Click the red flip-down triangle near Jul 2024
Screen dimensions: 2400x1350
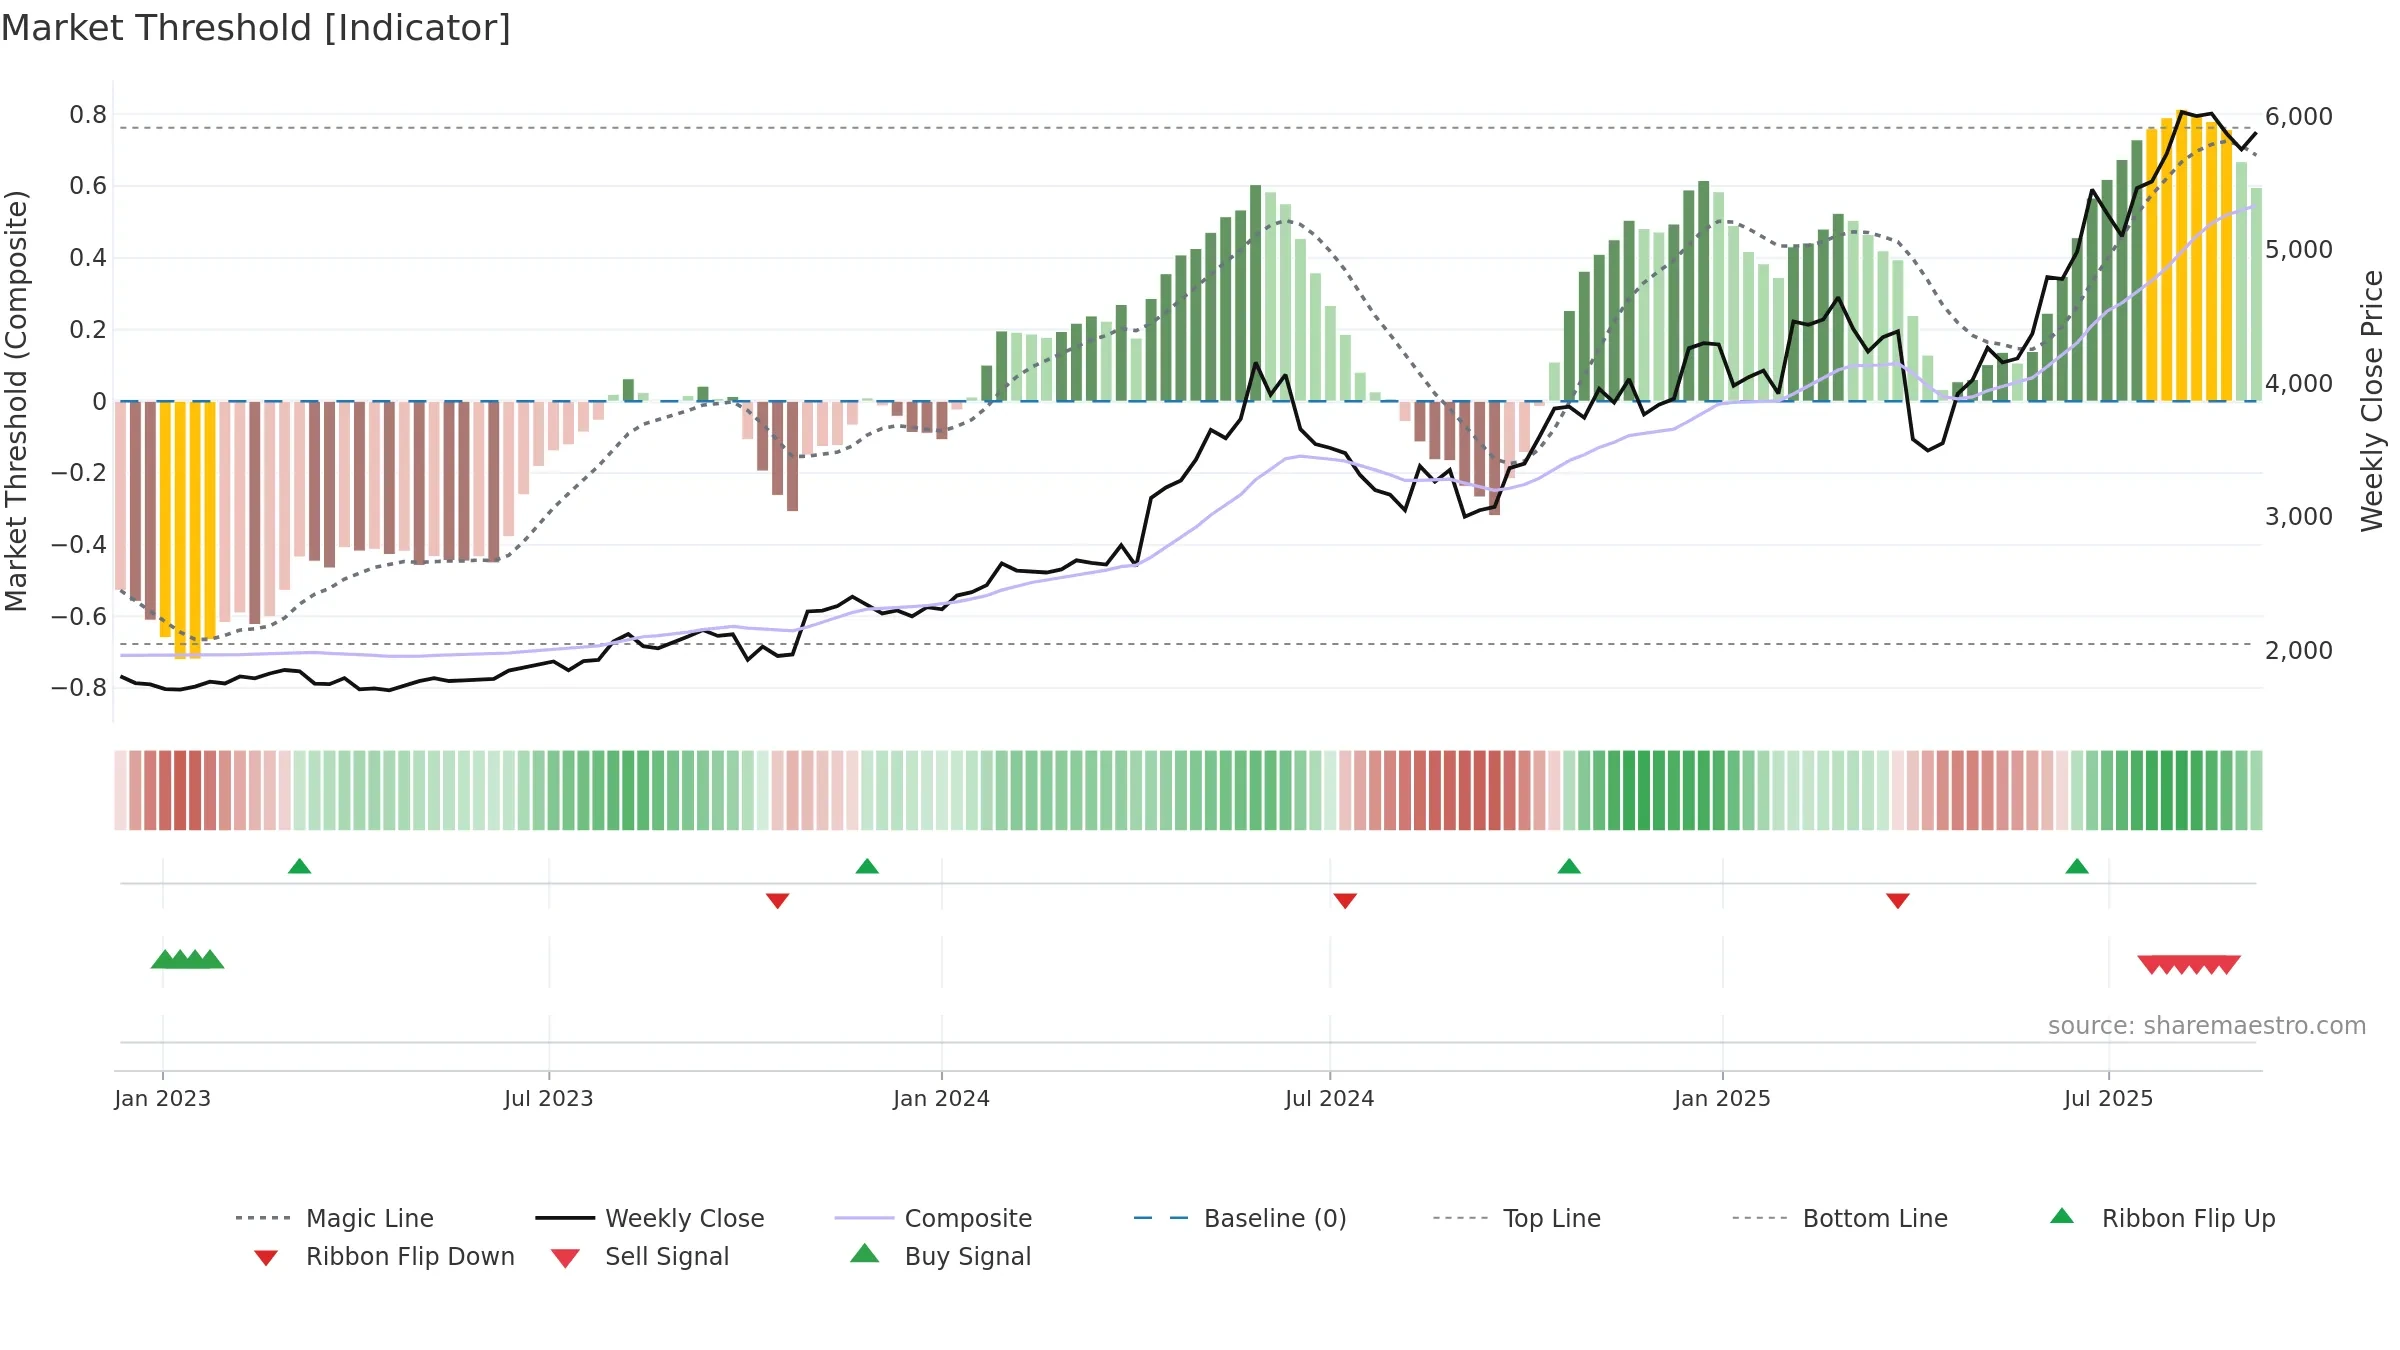[x=1345, y=901]
